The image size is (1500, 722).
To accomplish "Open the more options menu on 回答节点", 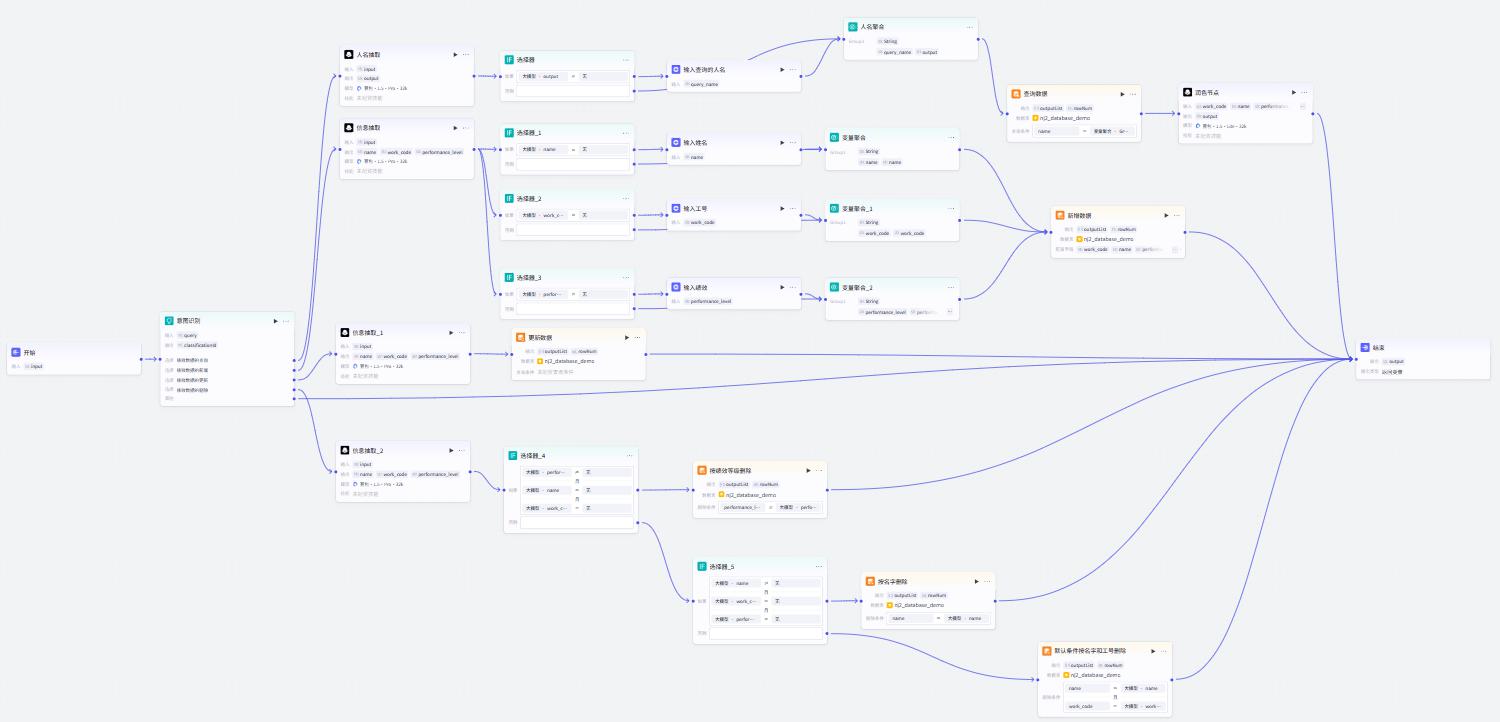I will pos(1304,92).
